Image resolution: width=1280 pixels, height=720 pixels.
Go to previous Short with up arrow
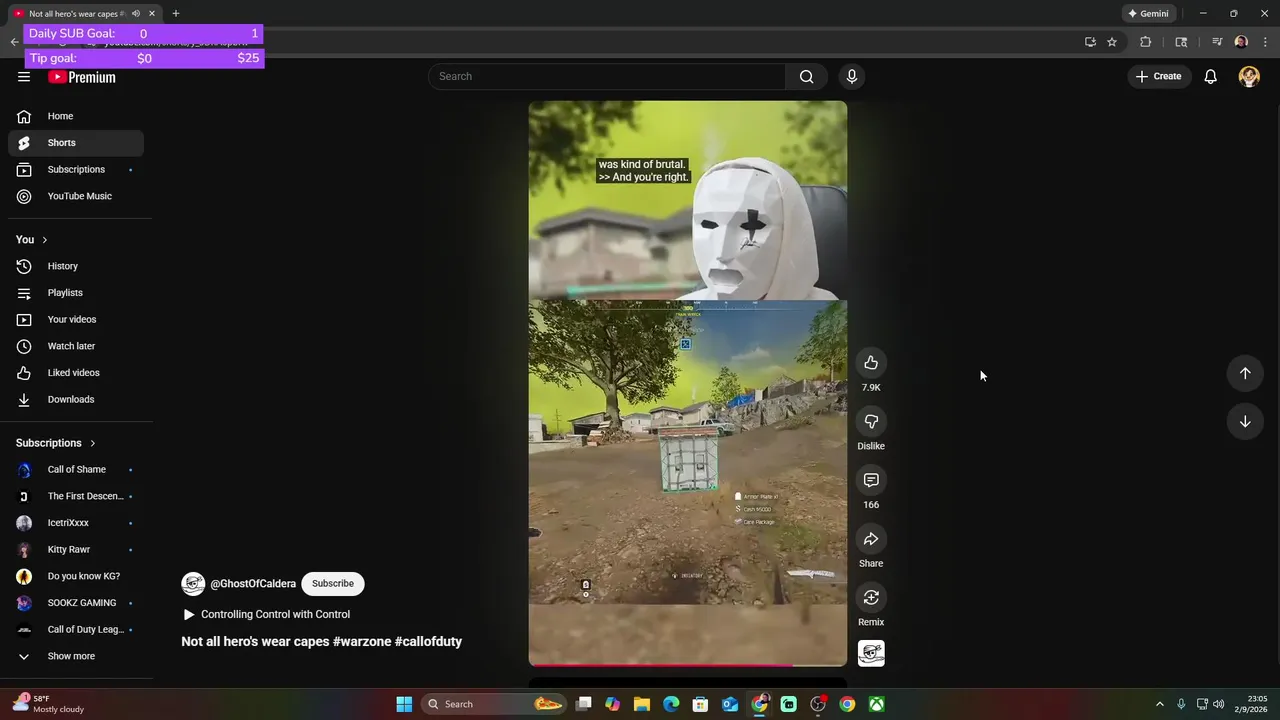pos(1245,373)
